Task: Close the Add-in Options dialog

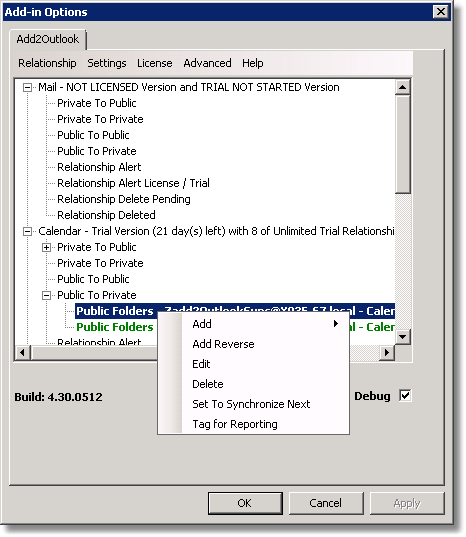Action: tap(441, 12)
